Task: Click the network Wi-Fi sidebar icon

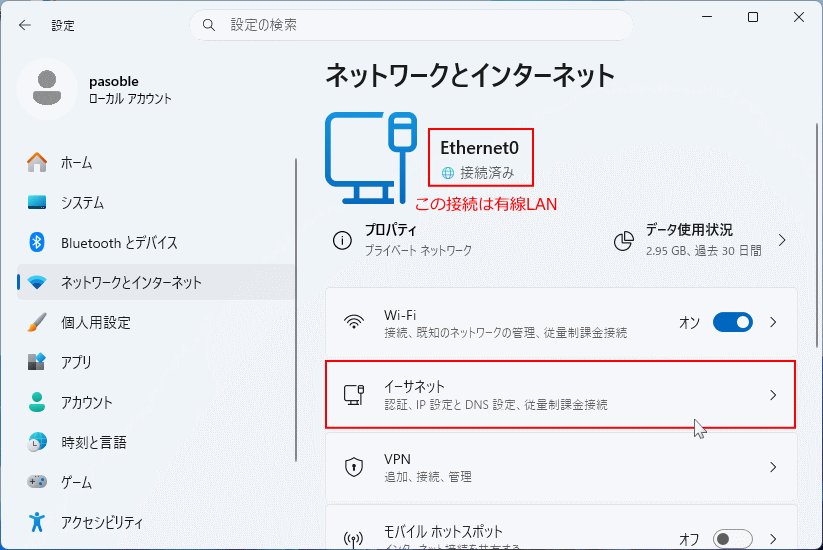Action: (37, 282)
